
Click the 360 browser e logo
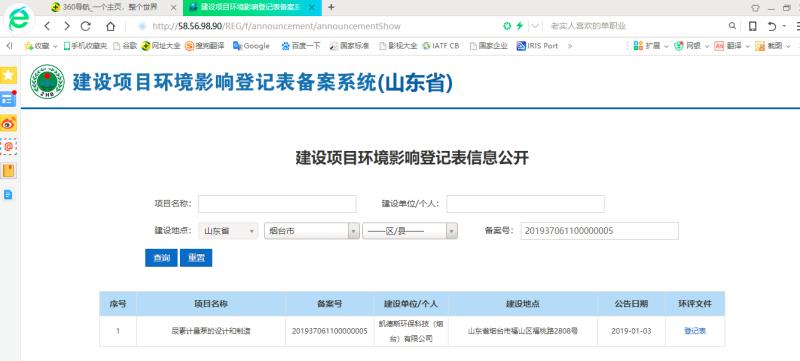(x=19, y=19)
